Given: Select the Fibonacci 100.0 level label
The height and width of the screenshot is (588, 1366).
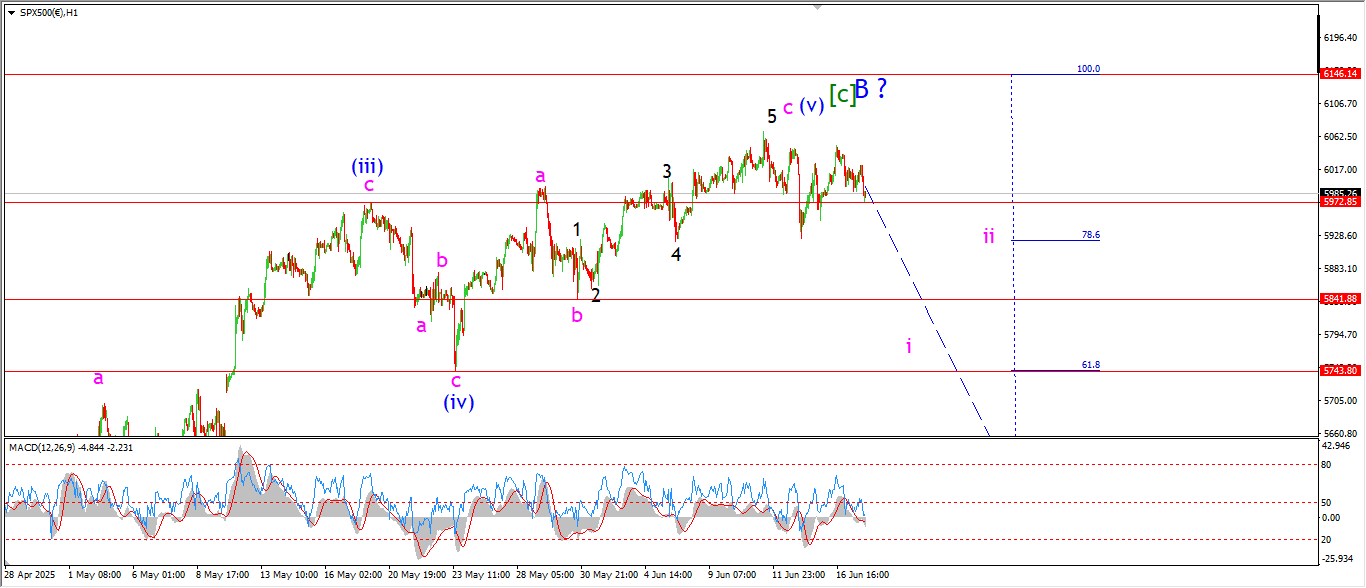Looking at the screenshot, I should tap(1088, 69).
